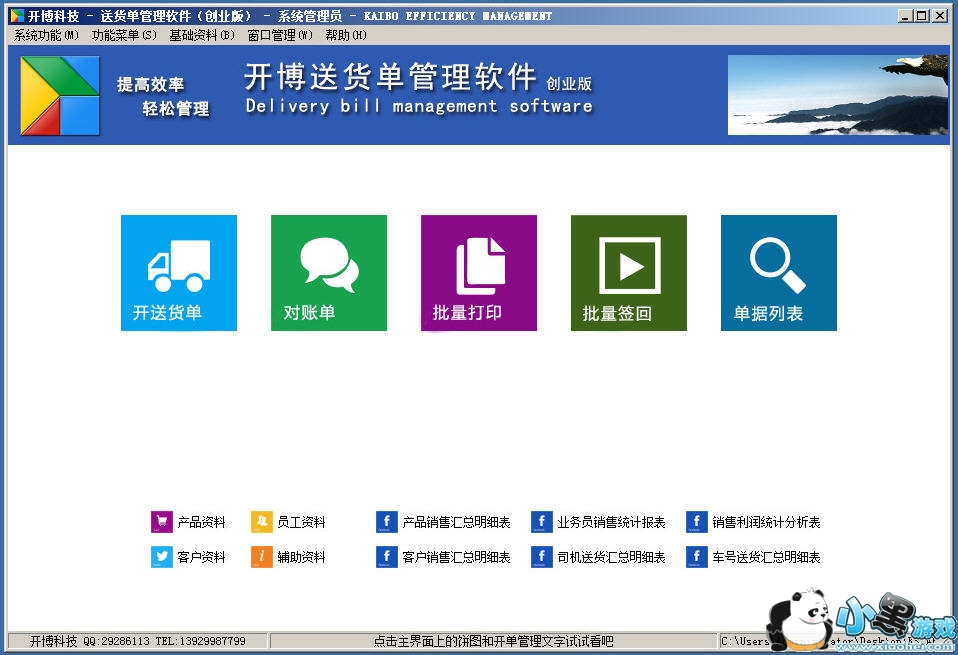Viewport: 958px width, 655px height.
Task: Click banner subtitle Delivery bill management software
Action: [x=419, y=106]
